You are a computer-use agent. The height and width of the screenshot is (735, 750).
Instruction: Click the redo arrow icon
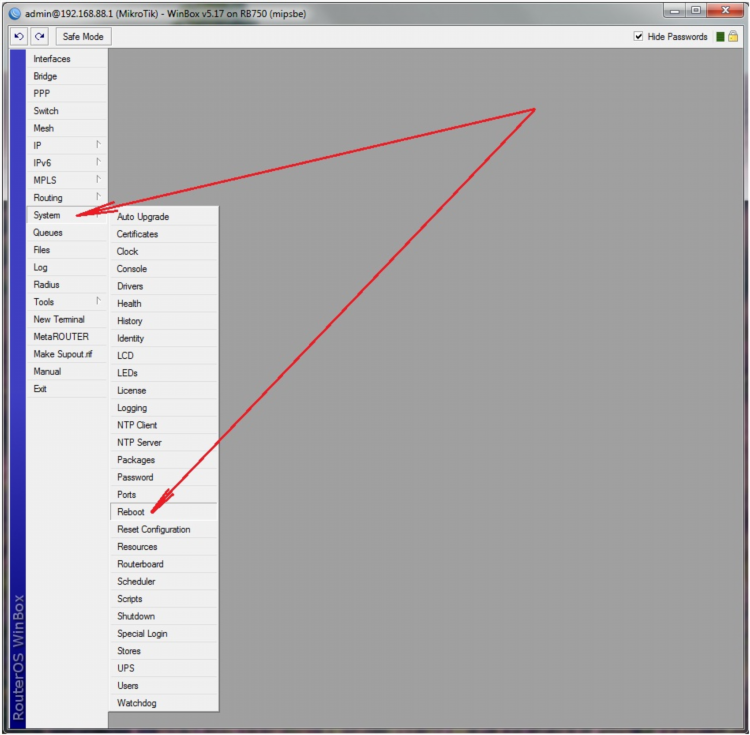40,36
